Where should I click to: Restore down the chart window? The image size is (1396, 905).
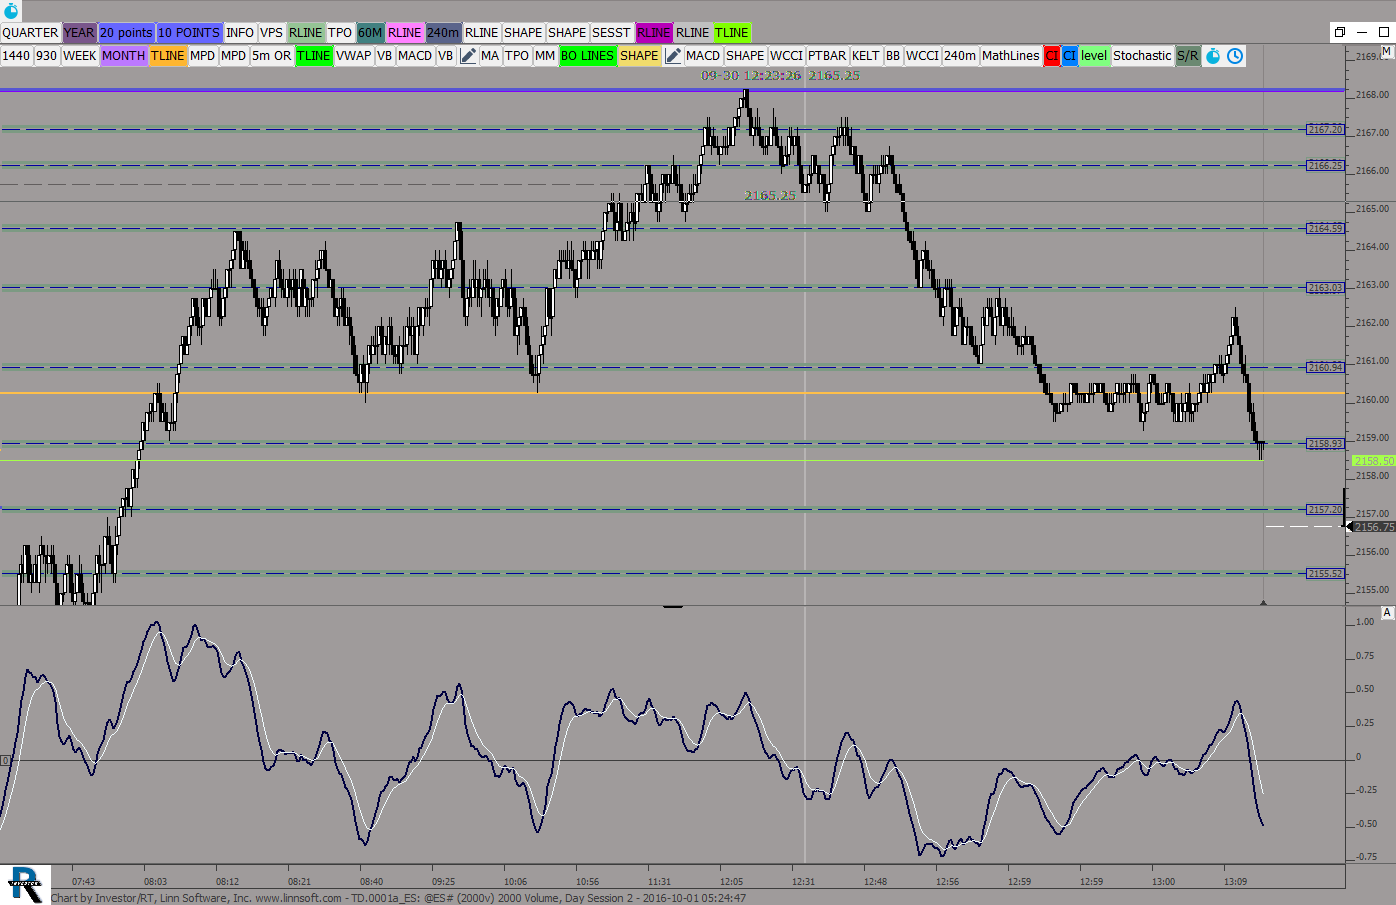(x=1340, y=32)
